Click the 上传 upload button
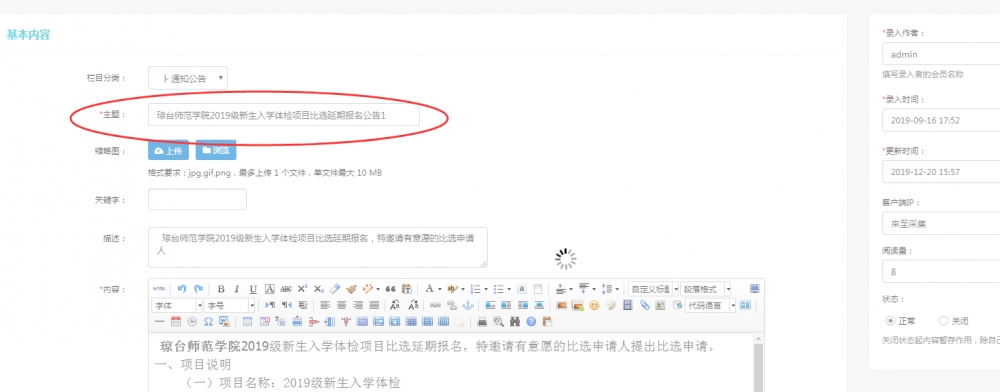This screenshot has width=1000, height=392. point(168,151)
